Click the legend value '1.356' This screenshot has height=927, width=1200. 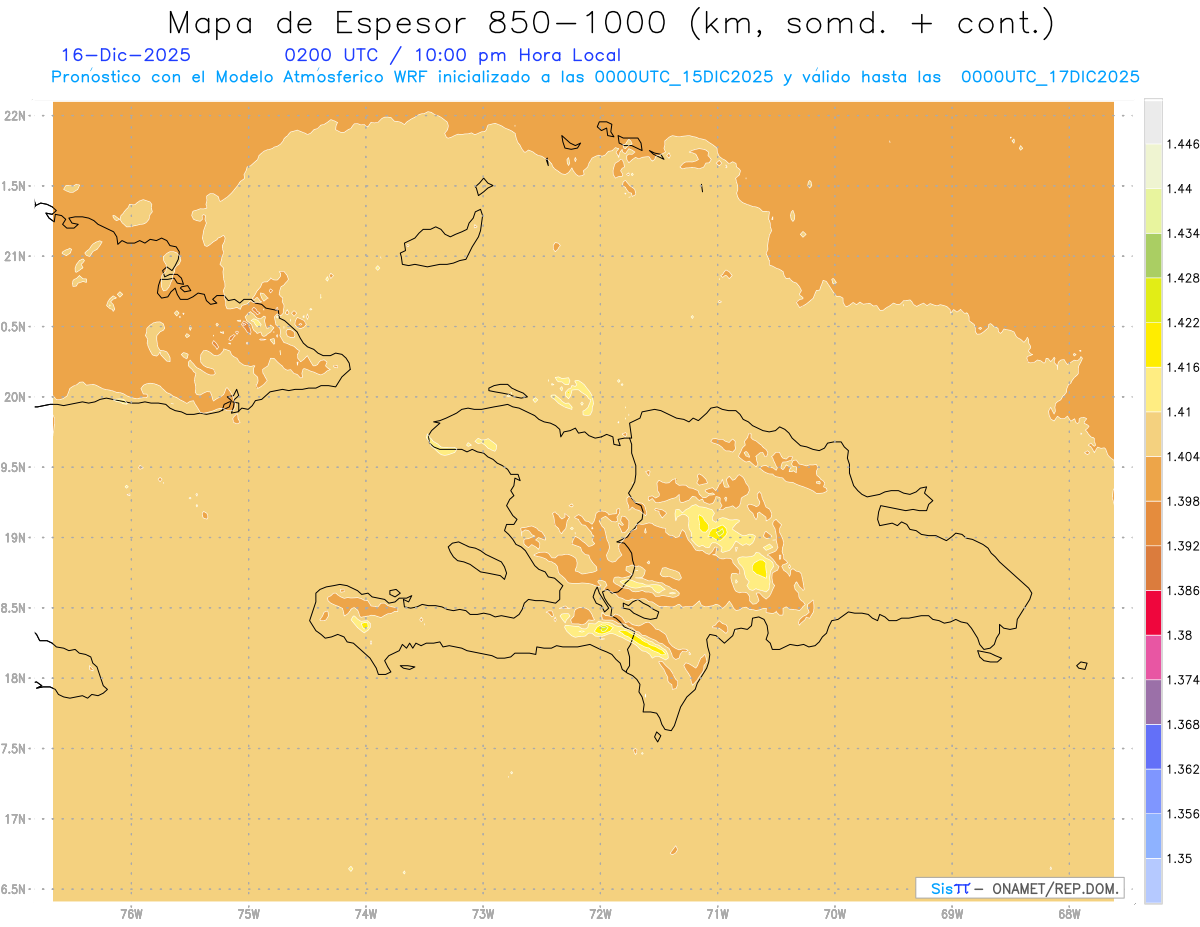tap(1185, 814)
